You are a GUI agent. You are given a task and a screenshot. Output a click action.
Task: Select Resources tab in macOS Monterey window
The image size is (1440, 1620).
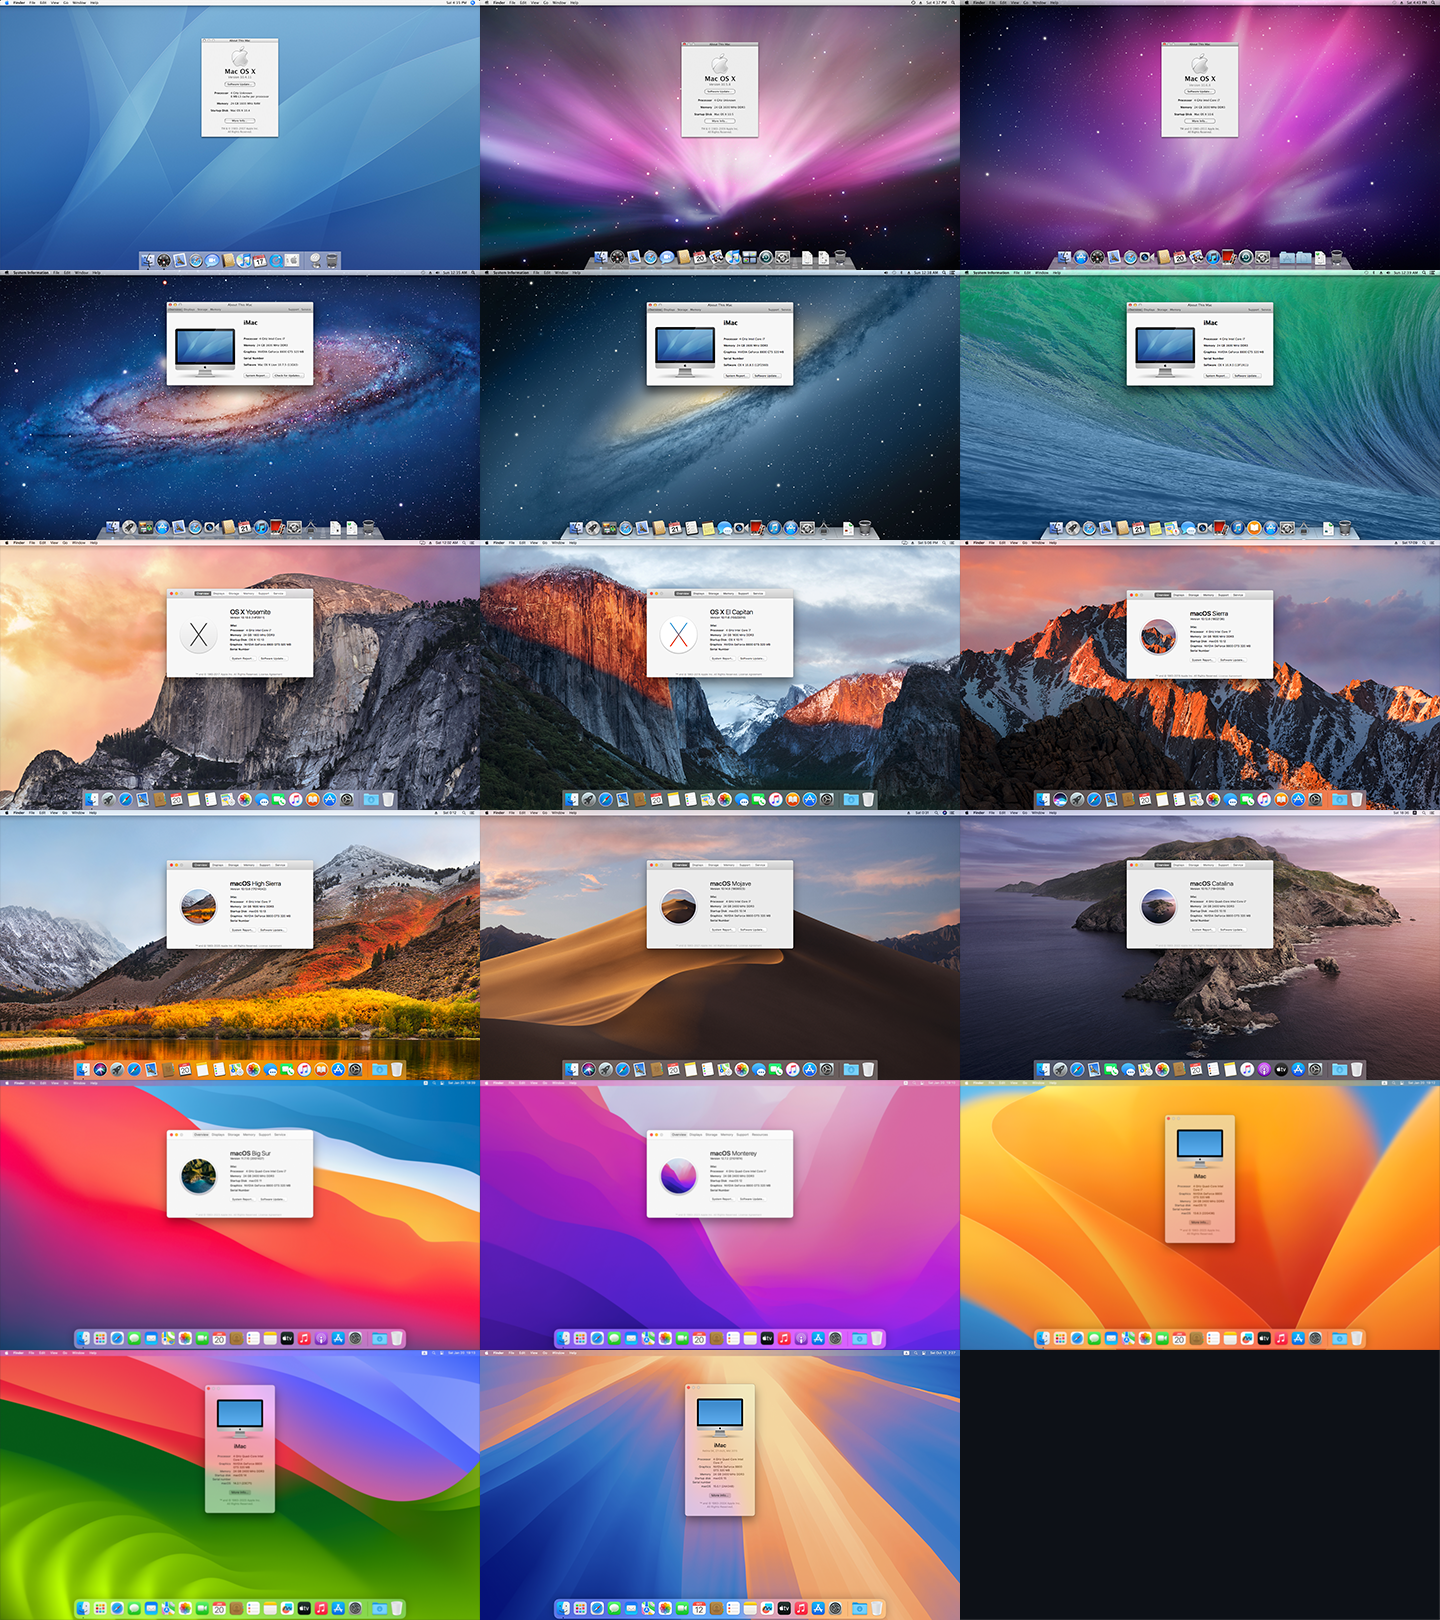760,1135
